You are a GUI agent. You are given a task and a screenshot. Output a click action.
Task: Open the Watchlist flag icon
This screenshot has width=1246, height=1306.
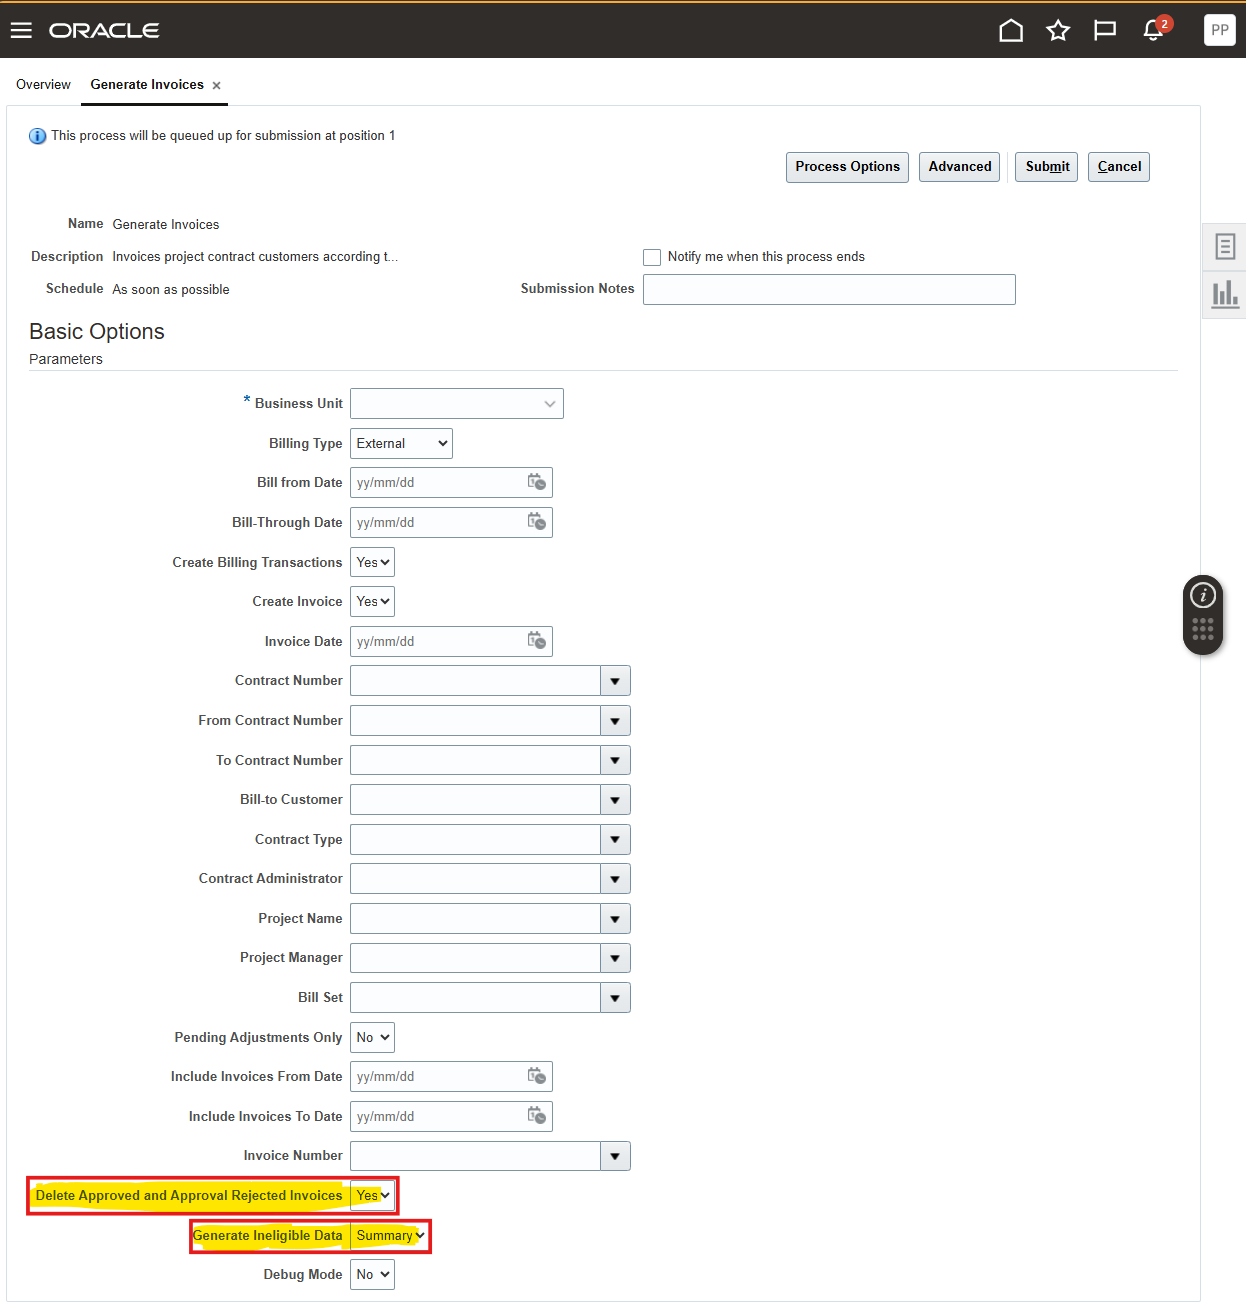click(x=1105, y=30)
